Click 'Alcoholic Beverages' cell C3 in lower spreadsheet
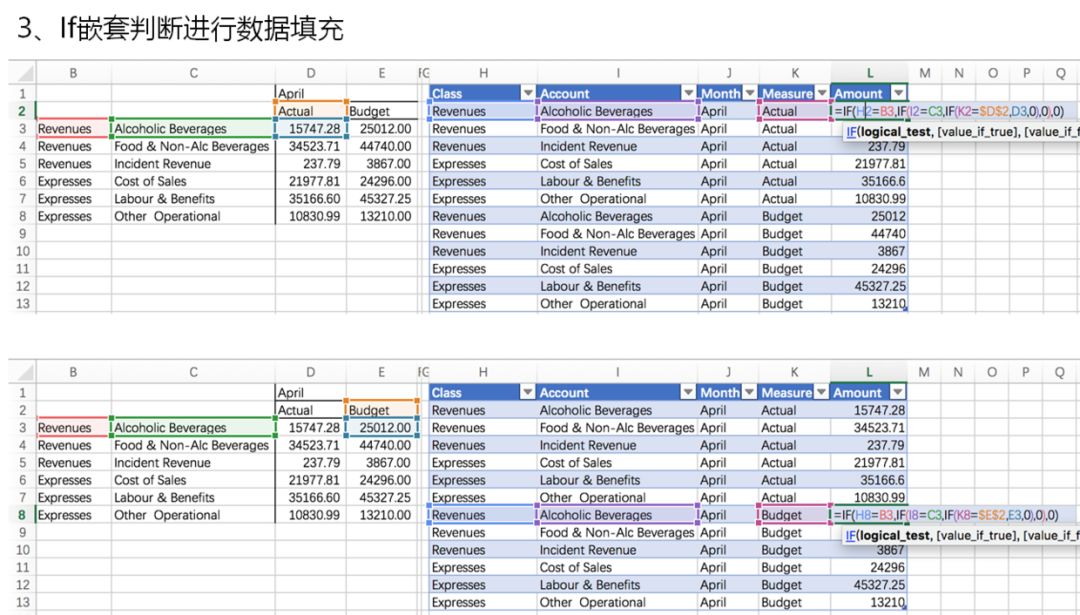 click(x=194, y=428)
